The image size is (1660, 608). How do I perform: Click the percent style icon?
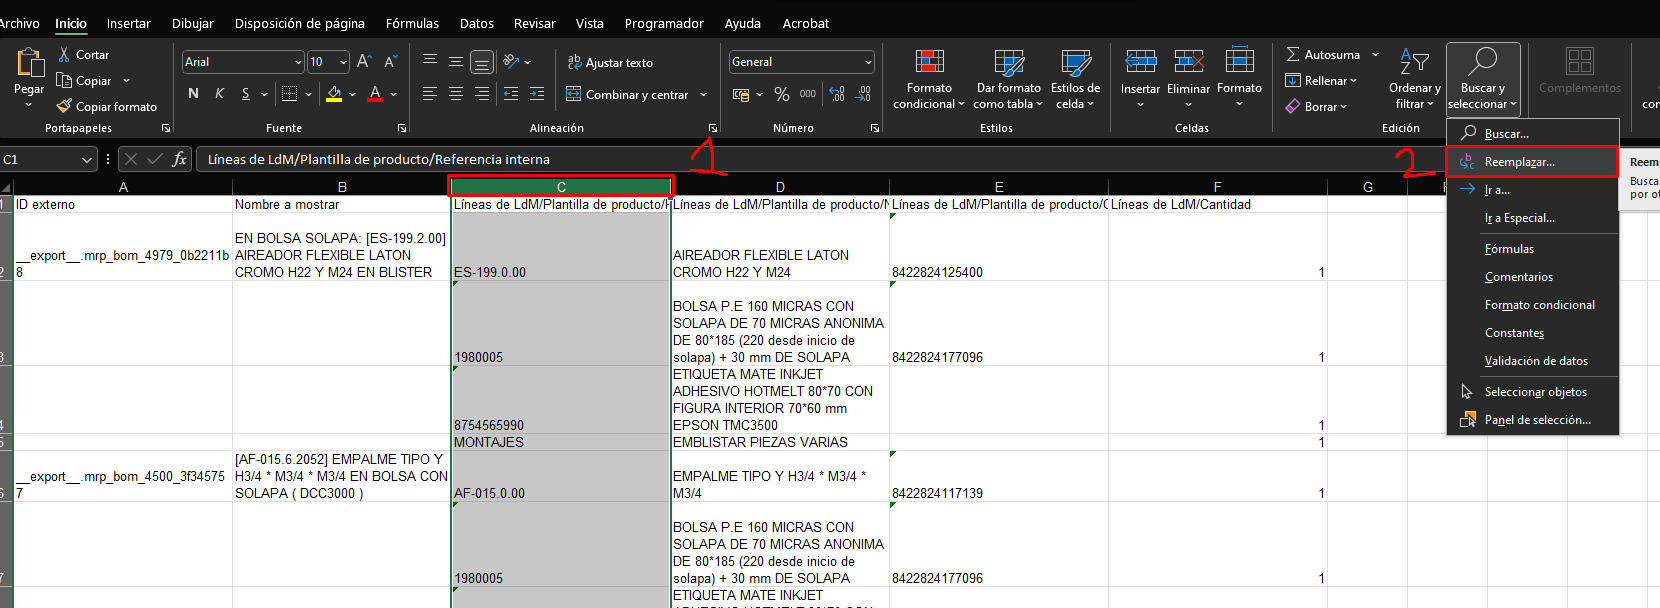click(782, 94)
